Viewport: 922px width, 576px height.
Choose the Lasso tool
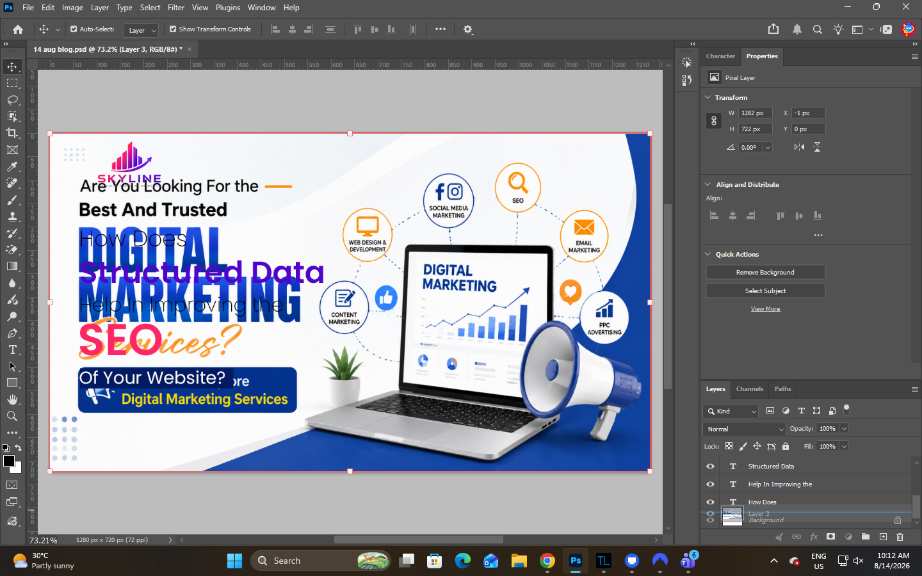click(x=12, y=100)
